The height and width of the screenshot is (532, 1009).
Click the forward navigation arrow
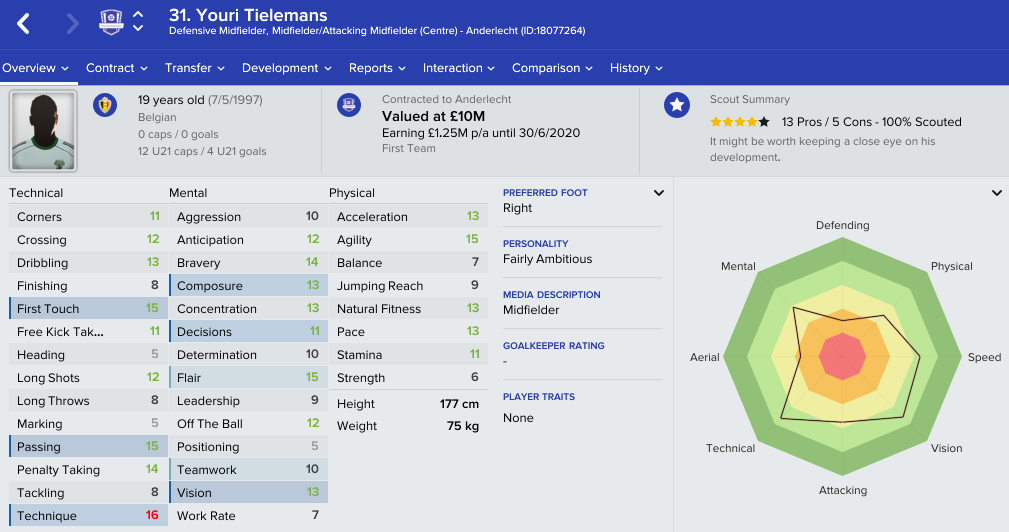tap(72, 23)
